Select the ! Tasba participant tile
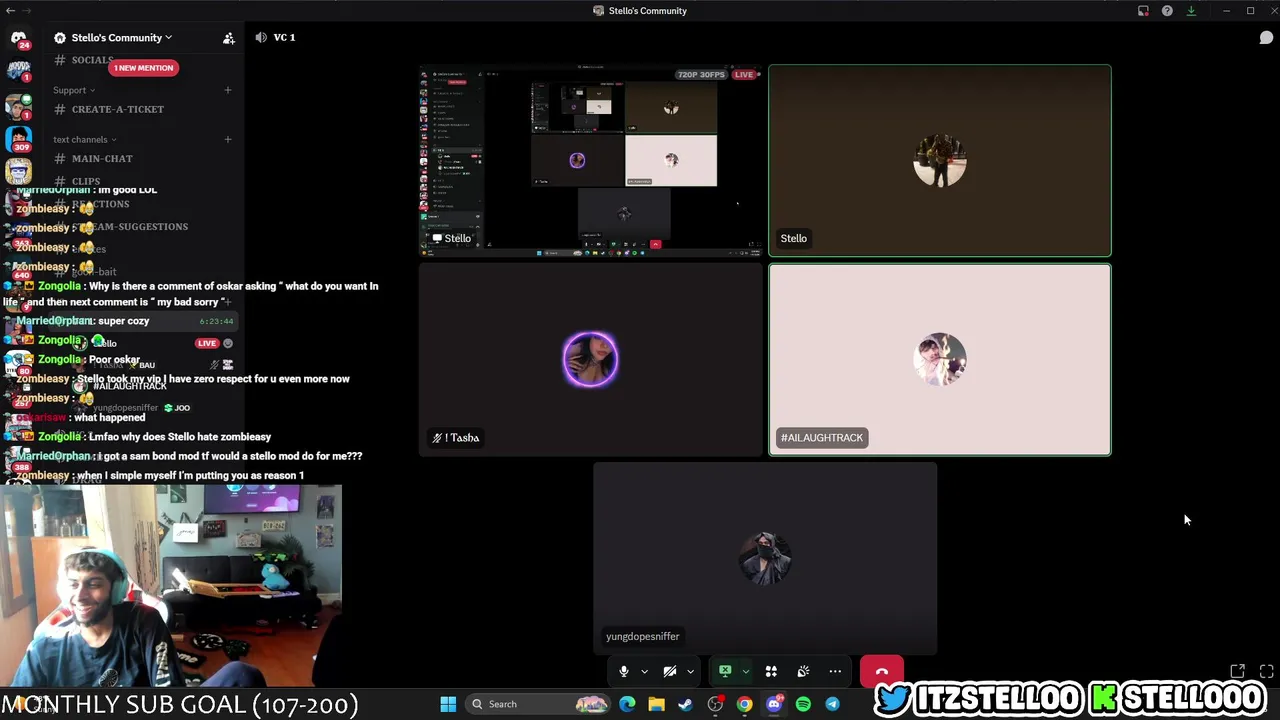 click(590, 359)
